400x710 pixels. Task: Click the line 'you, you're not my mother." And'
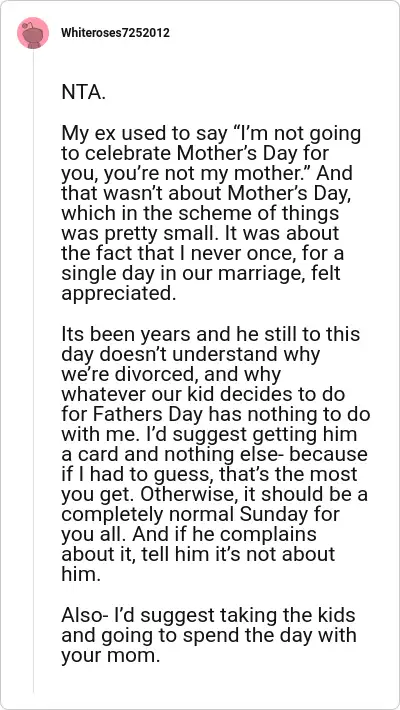207,174
